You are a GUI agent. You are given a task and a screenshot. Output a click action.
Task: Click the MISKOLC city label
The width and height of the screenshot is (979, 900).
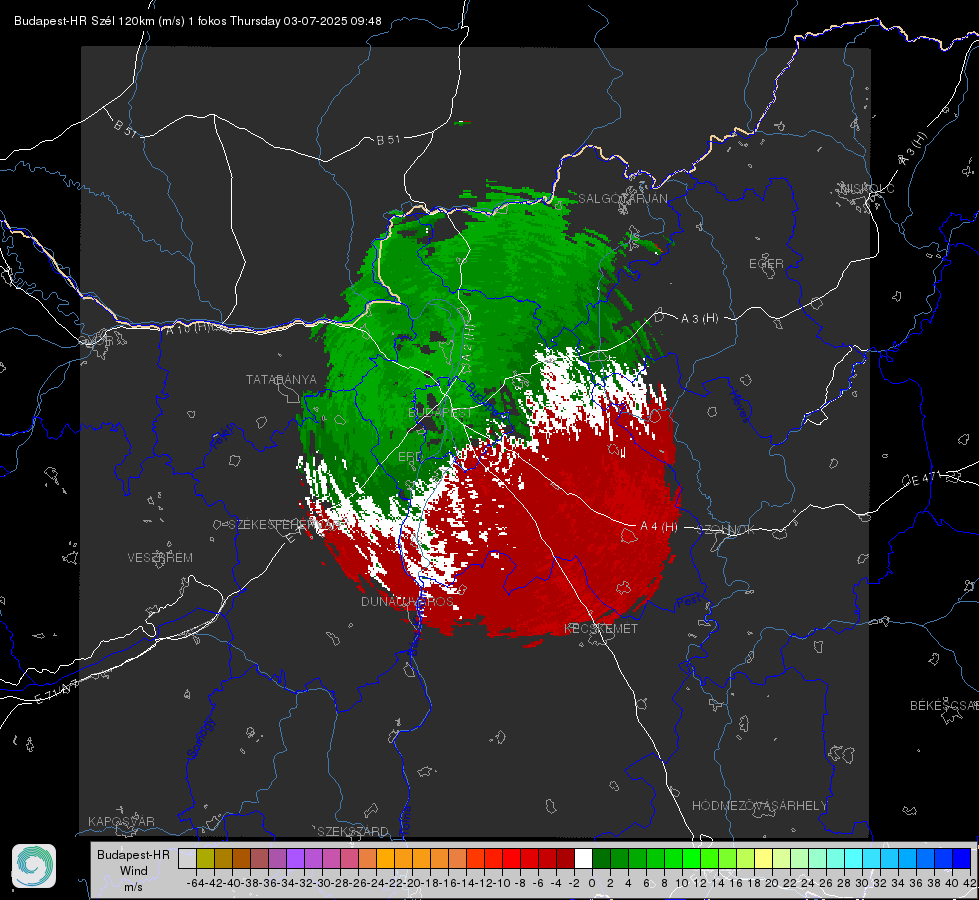tap(867, 189)
